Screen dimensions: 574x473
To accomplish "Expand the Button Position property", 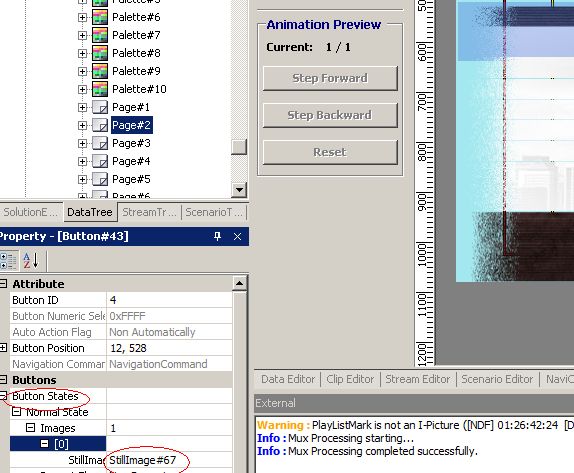I will click(x=3, y=348).
